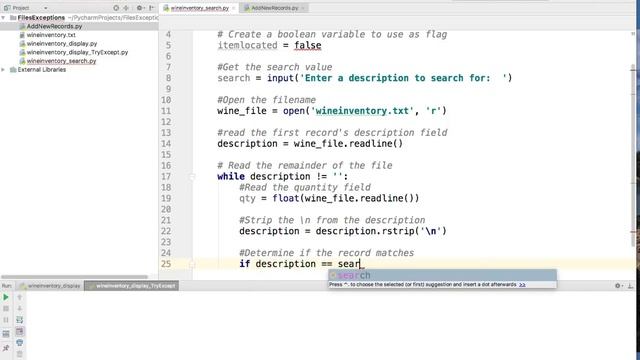Click the Project panel horizontal scrollbar
Screen dimensions: 640x360
tap(74, 277)
